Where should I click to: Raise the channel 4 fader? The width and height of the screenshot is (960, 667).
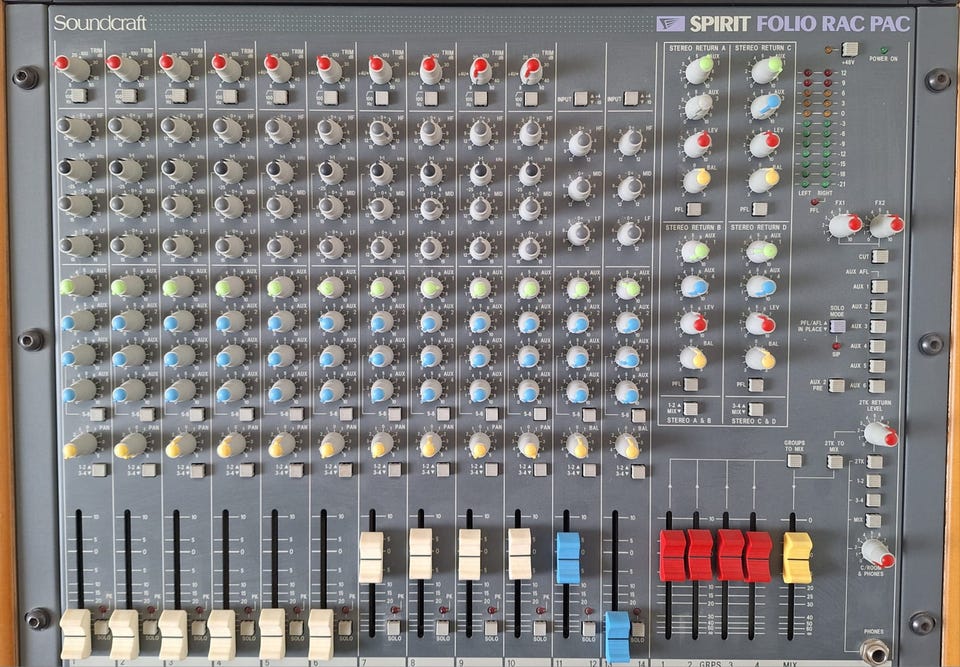221,635
